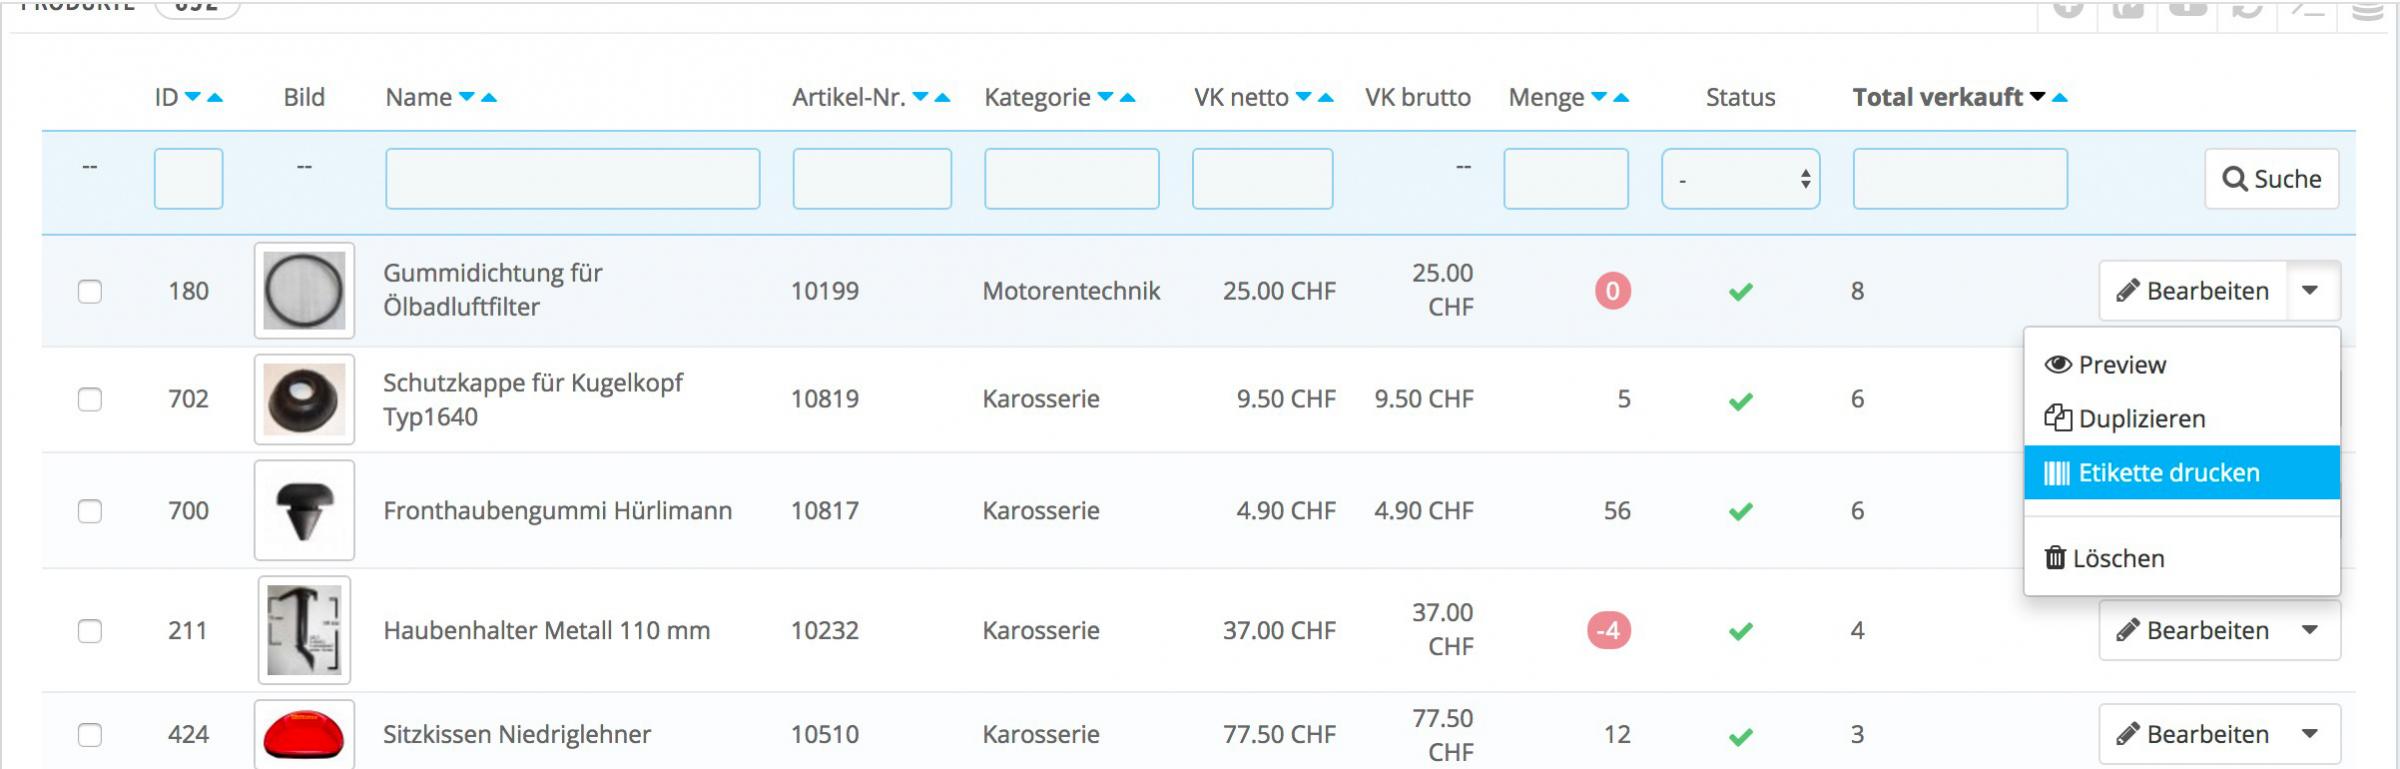This screenshot has width=2400, height=769.
Task: Check the box for product 211
Action: click(x=90, y=631)
